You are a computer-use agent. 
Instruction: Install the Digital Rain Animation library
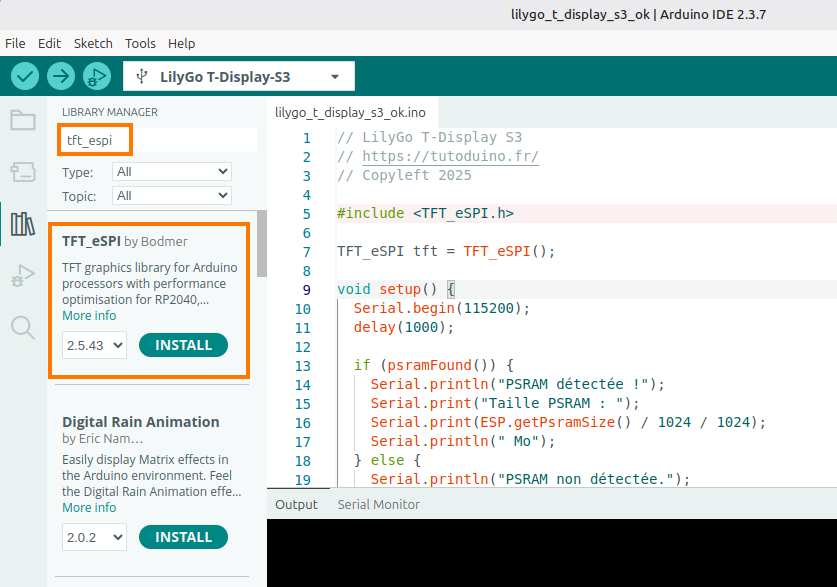183,537
